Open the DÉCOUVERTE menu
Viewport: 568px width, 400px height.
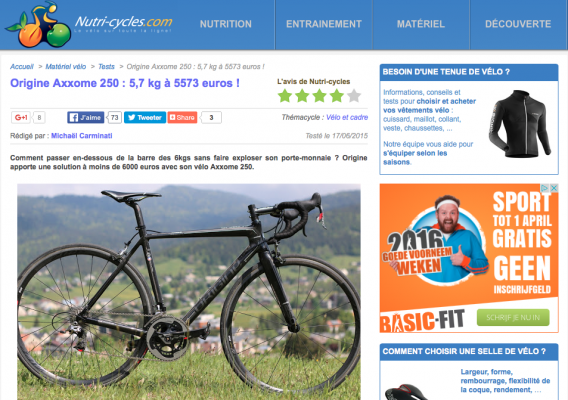(x=518, y=24)
